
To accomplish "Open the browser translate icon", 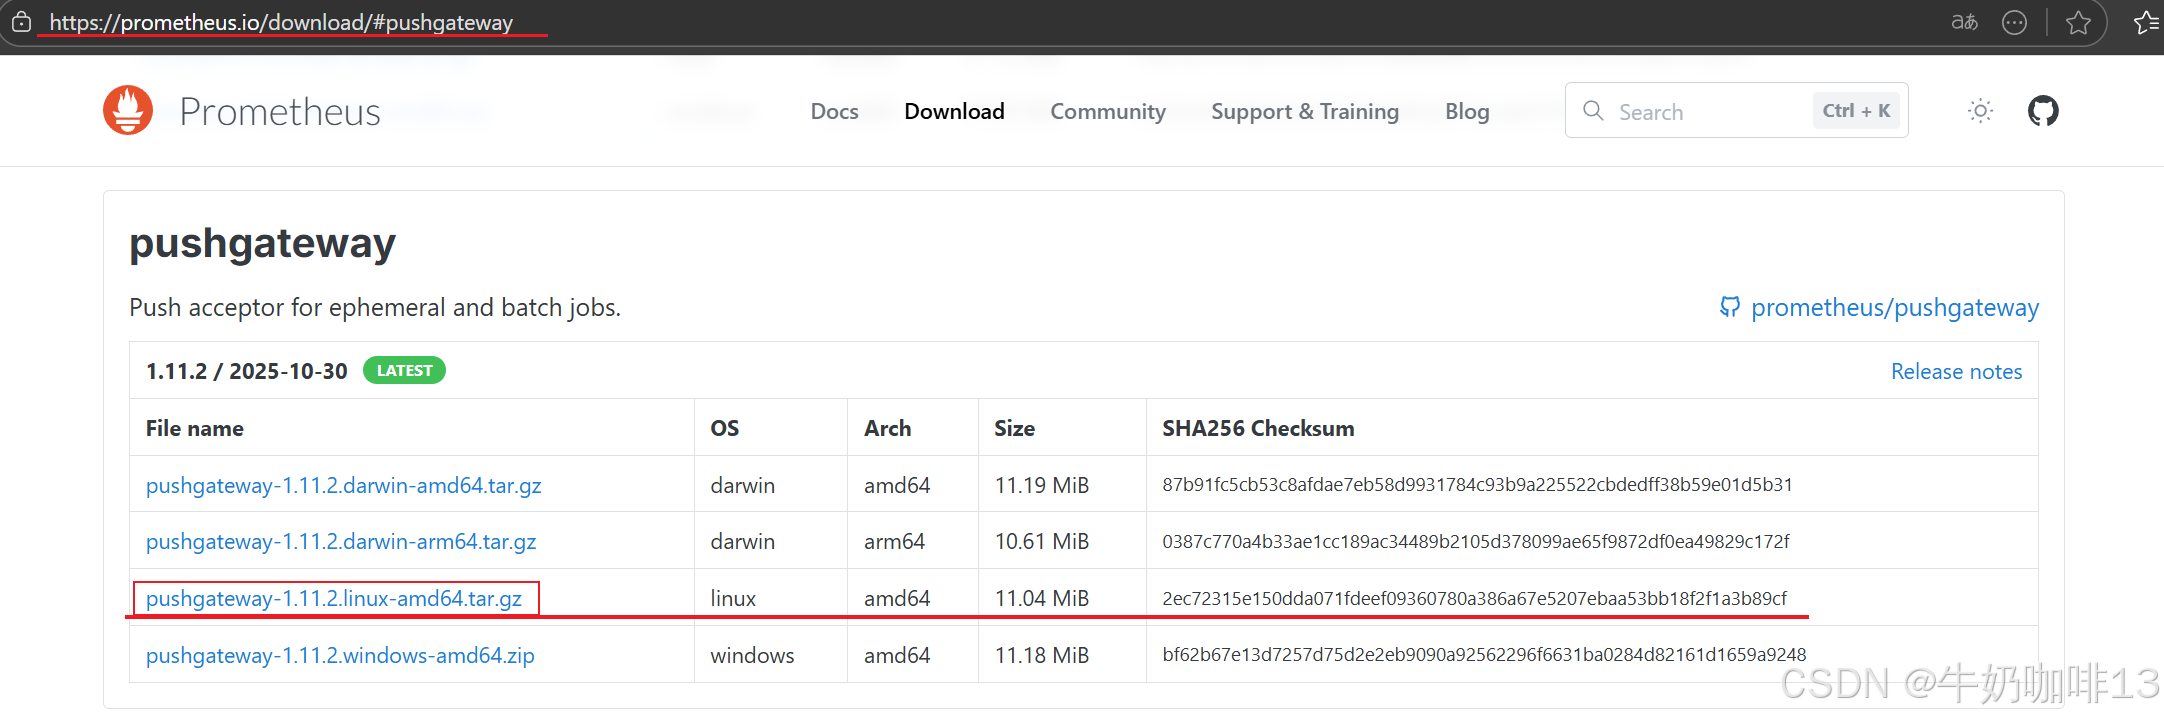I will [x=1965, y=22].
